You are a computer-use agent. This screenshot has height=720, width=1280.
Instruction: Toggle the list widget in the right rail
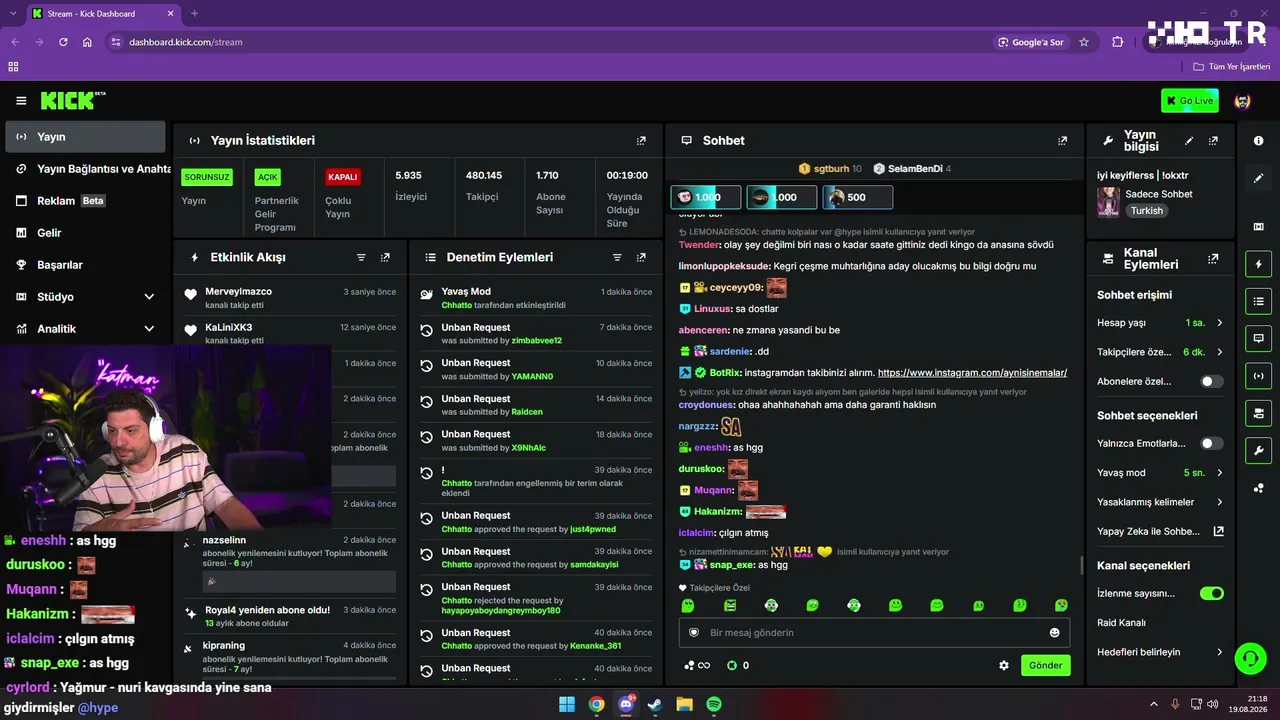pos(1258,301)
